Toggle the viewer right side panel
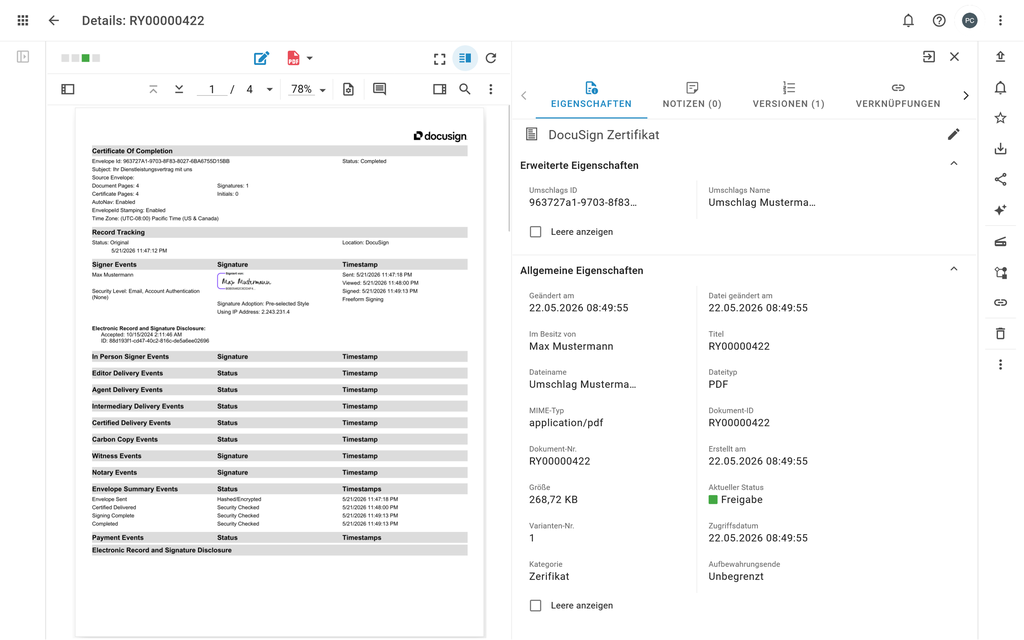Viewport: 1024px width, 640px height. pos(440,89)
